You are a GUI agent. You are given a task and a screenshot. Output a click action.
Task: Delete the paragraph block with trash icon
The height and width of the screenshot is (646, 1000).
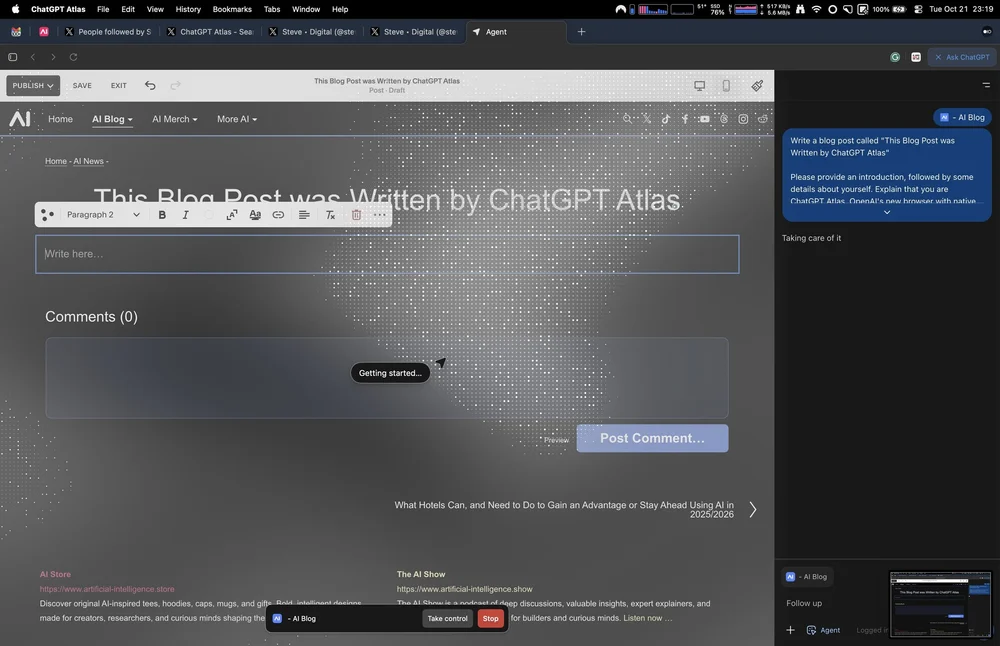pos(357,215)
